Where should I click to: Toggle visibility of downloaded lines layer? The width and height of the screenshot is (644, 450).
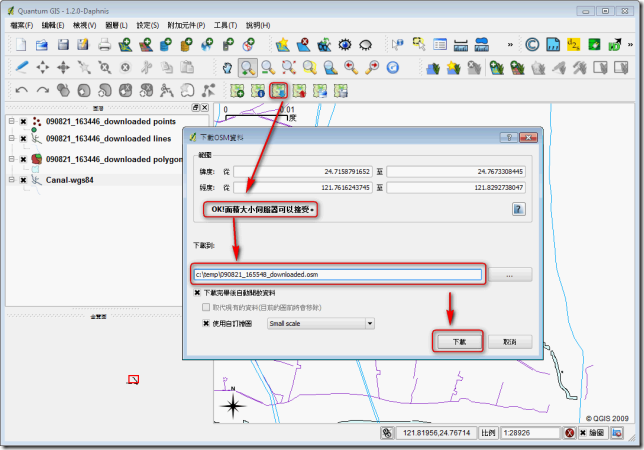[23, 139]
